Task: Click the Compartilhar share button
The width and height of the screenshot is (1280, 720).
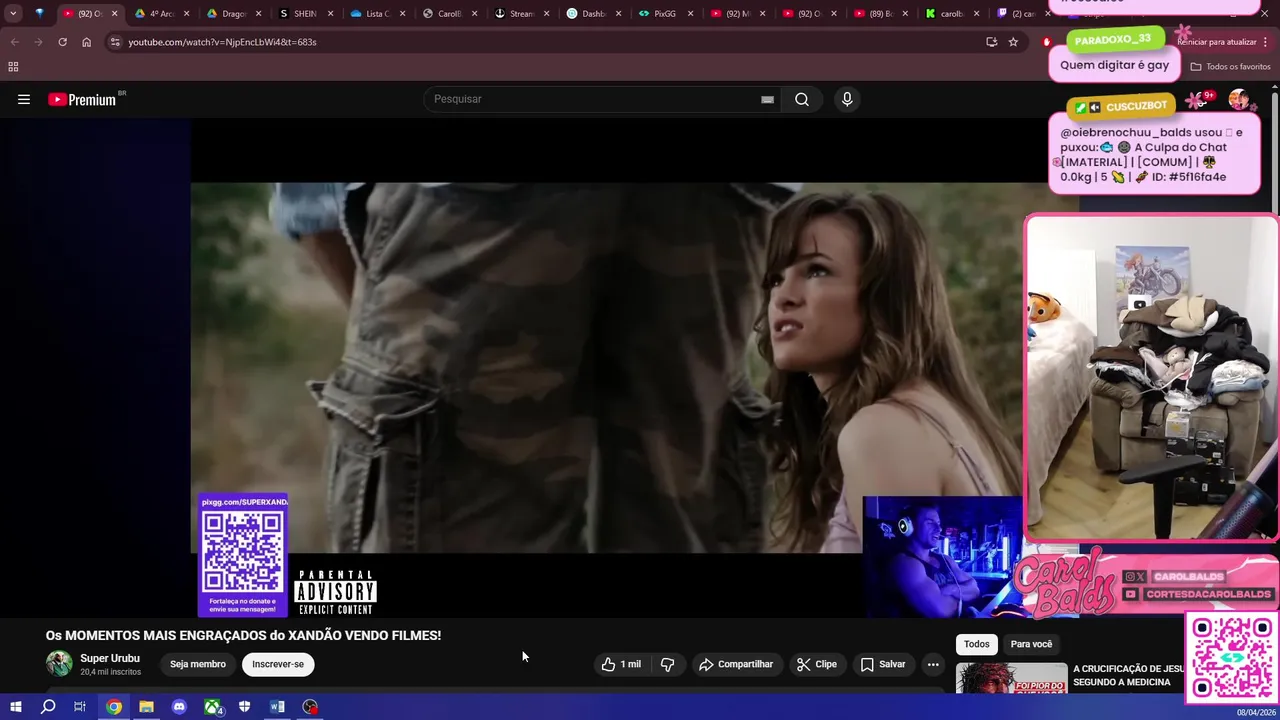Action: click(736, 664)
